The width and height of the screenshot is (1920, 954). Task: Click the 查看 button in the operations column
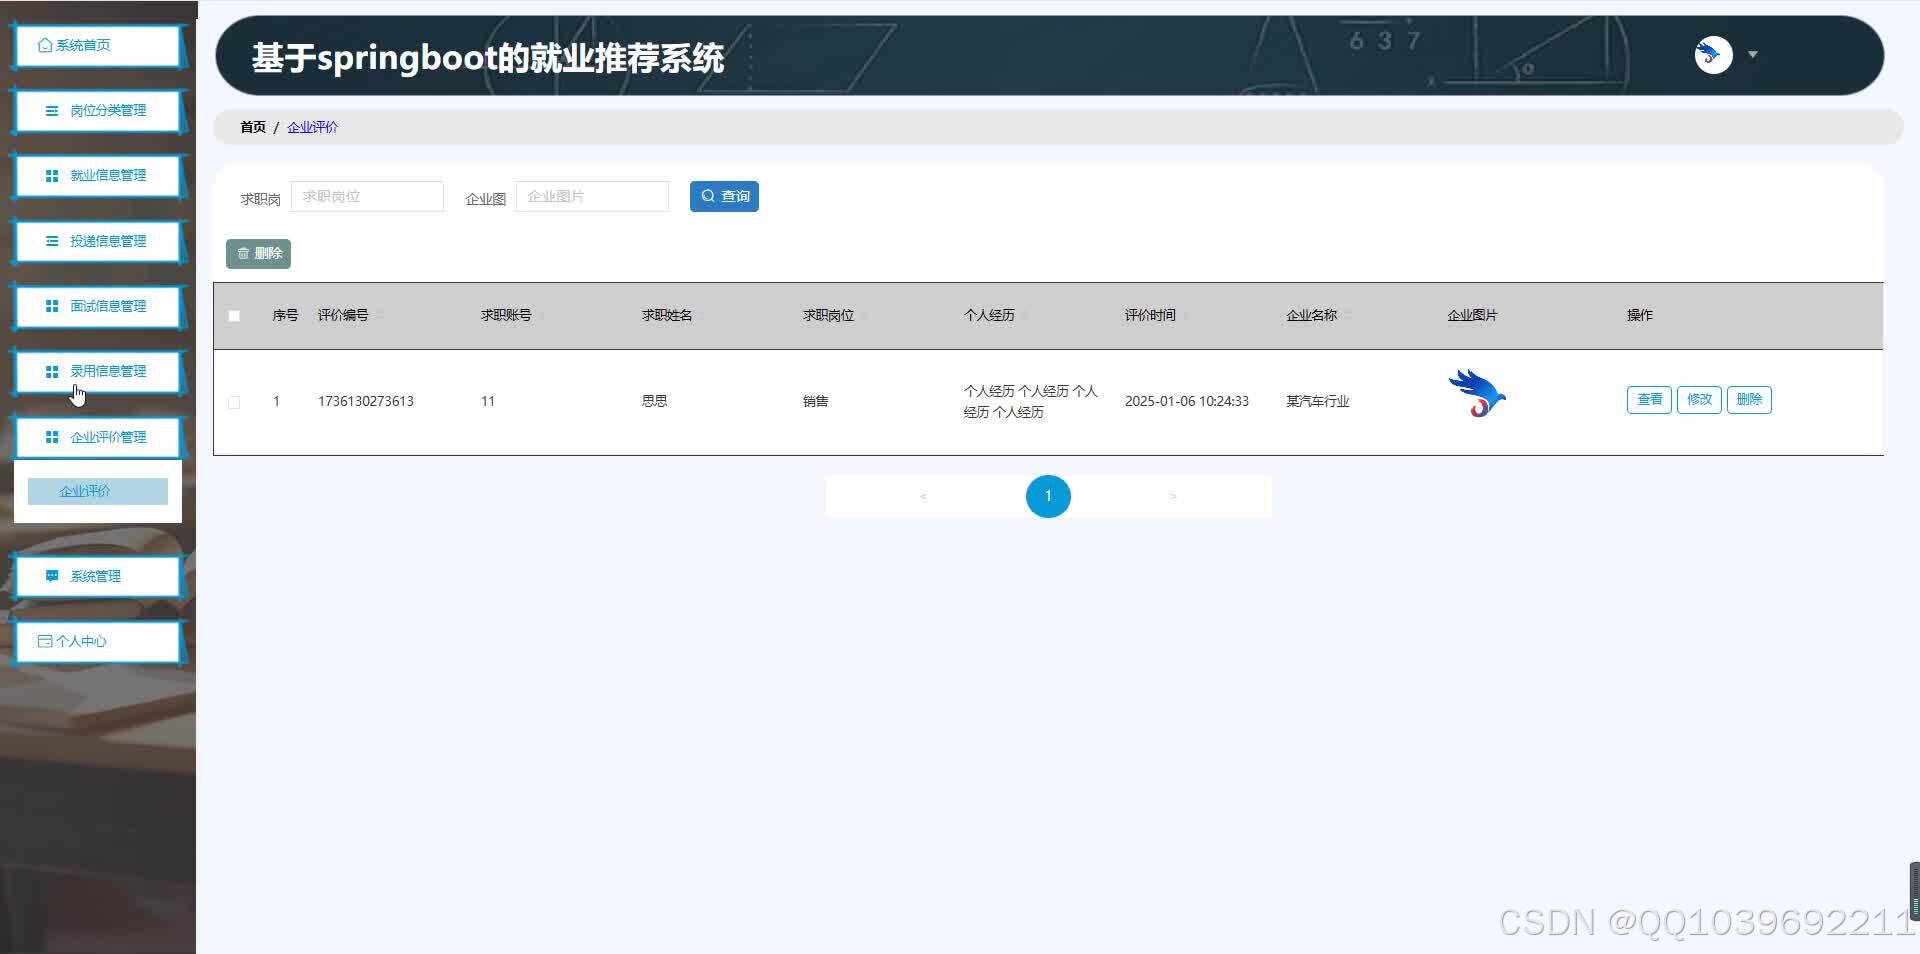[1648, 399]
